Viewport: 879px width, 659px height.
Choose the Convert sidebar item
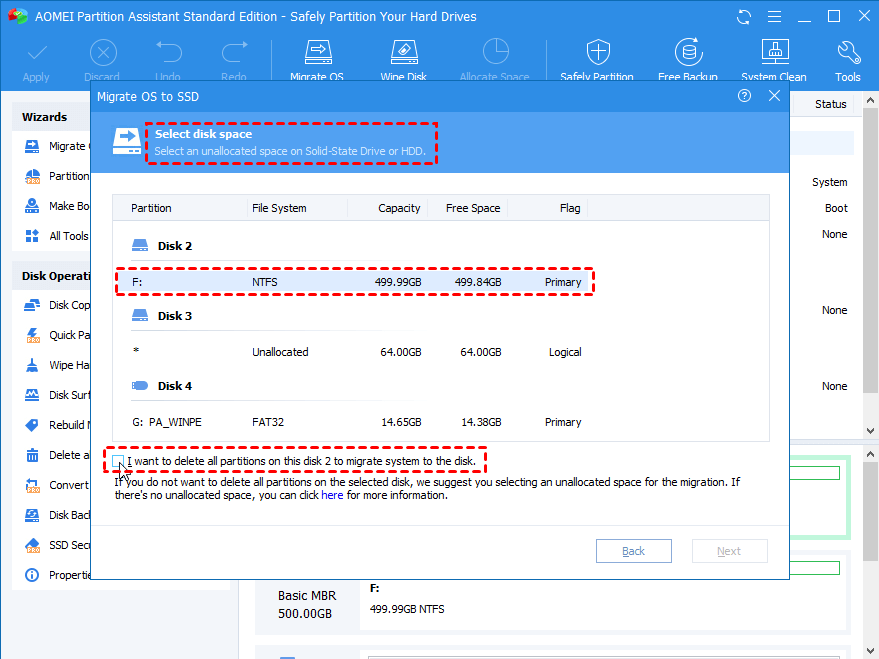pyautogui.click(x=56, y=485)
